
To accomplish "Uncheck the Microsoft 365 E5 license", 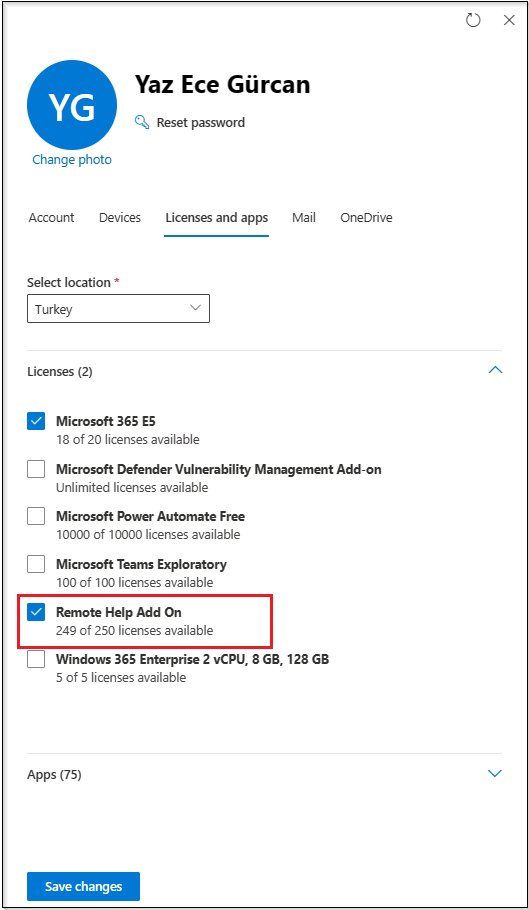I will [36, 421].
